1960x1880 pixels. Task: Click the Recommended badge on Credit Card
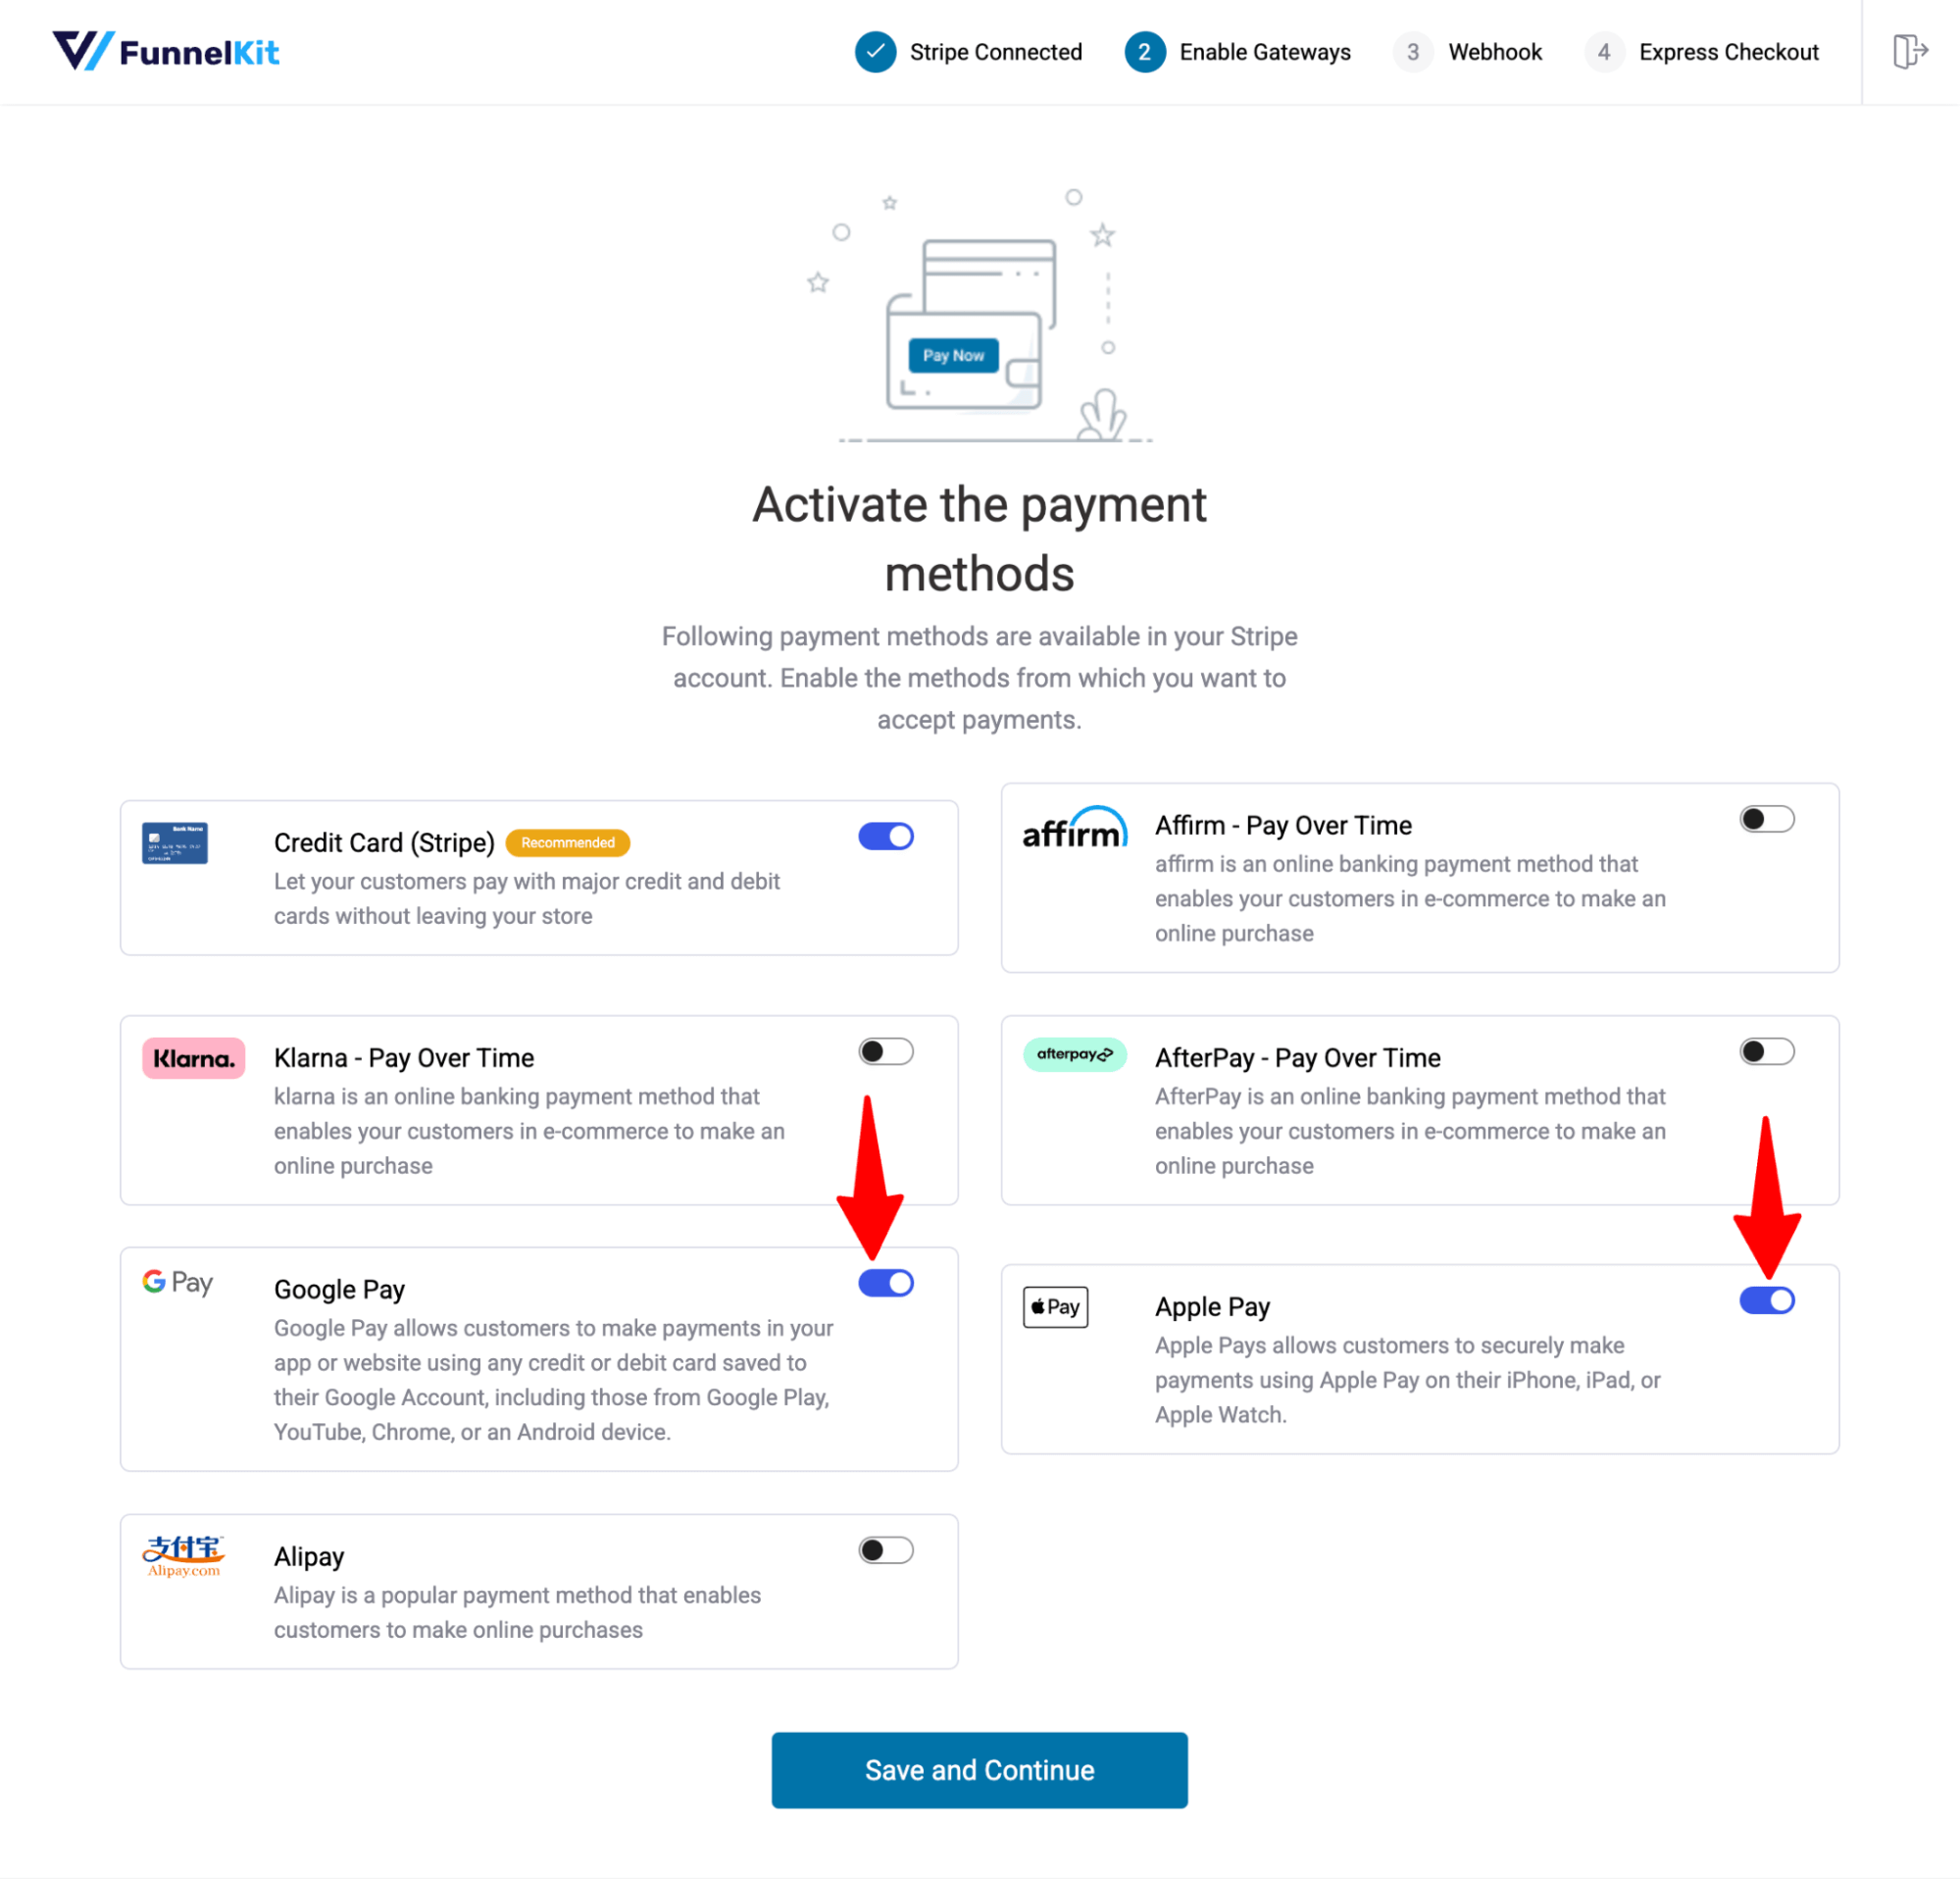[x=567, y=842]
